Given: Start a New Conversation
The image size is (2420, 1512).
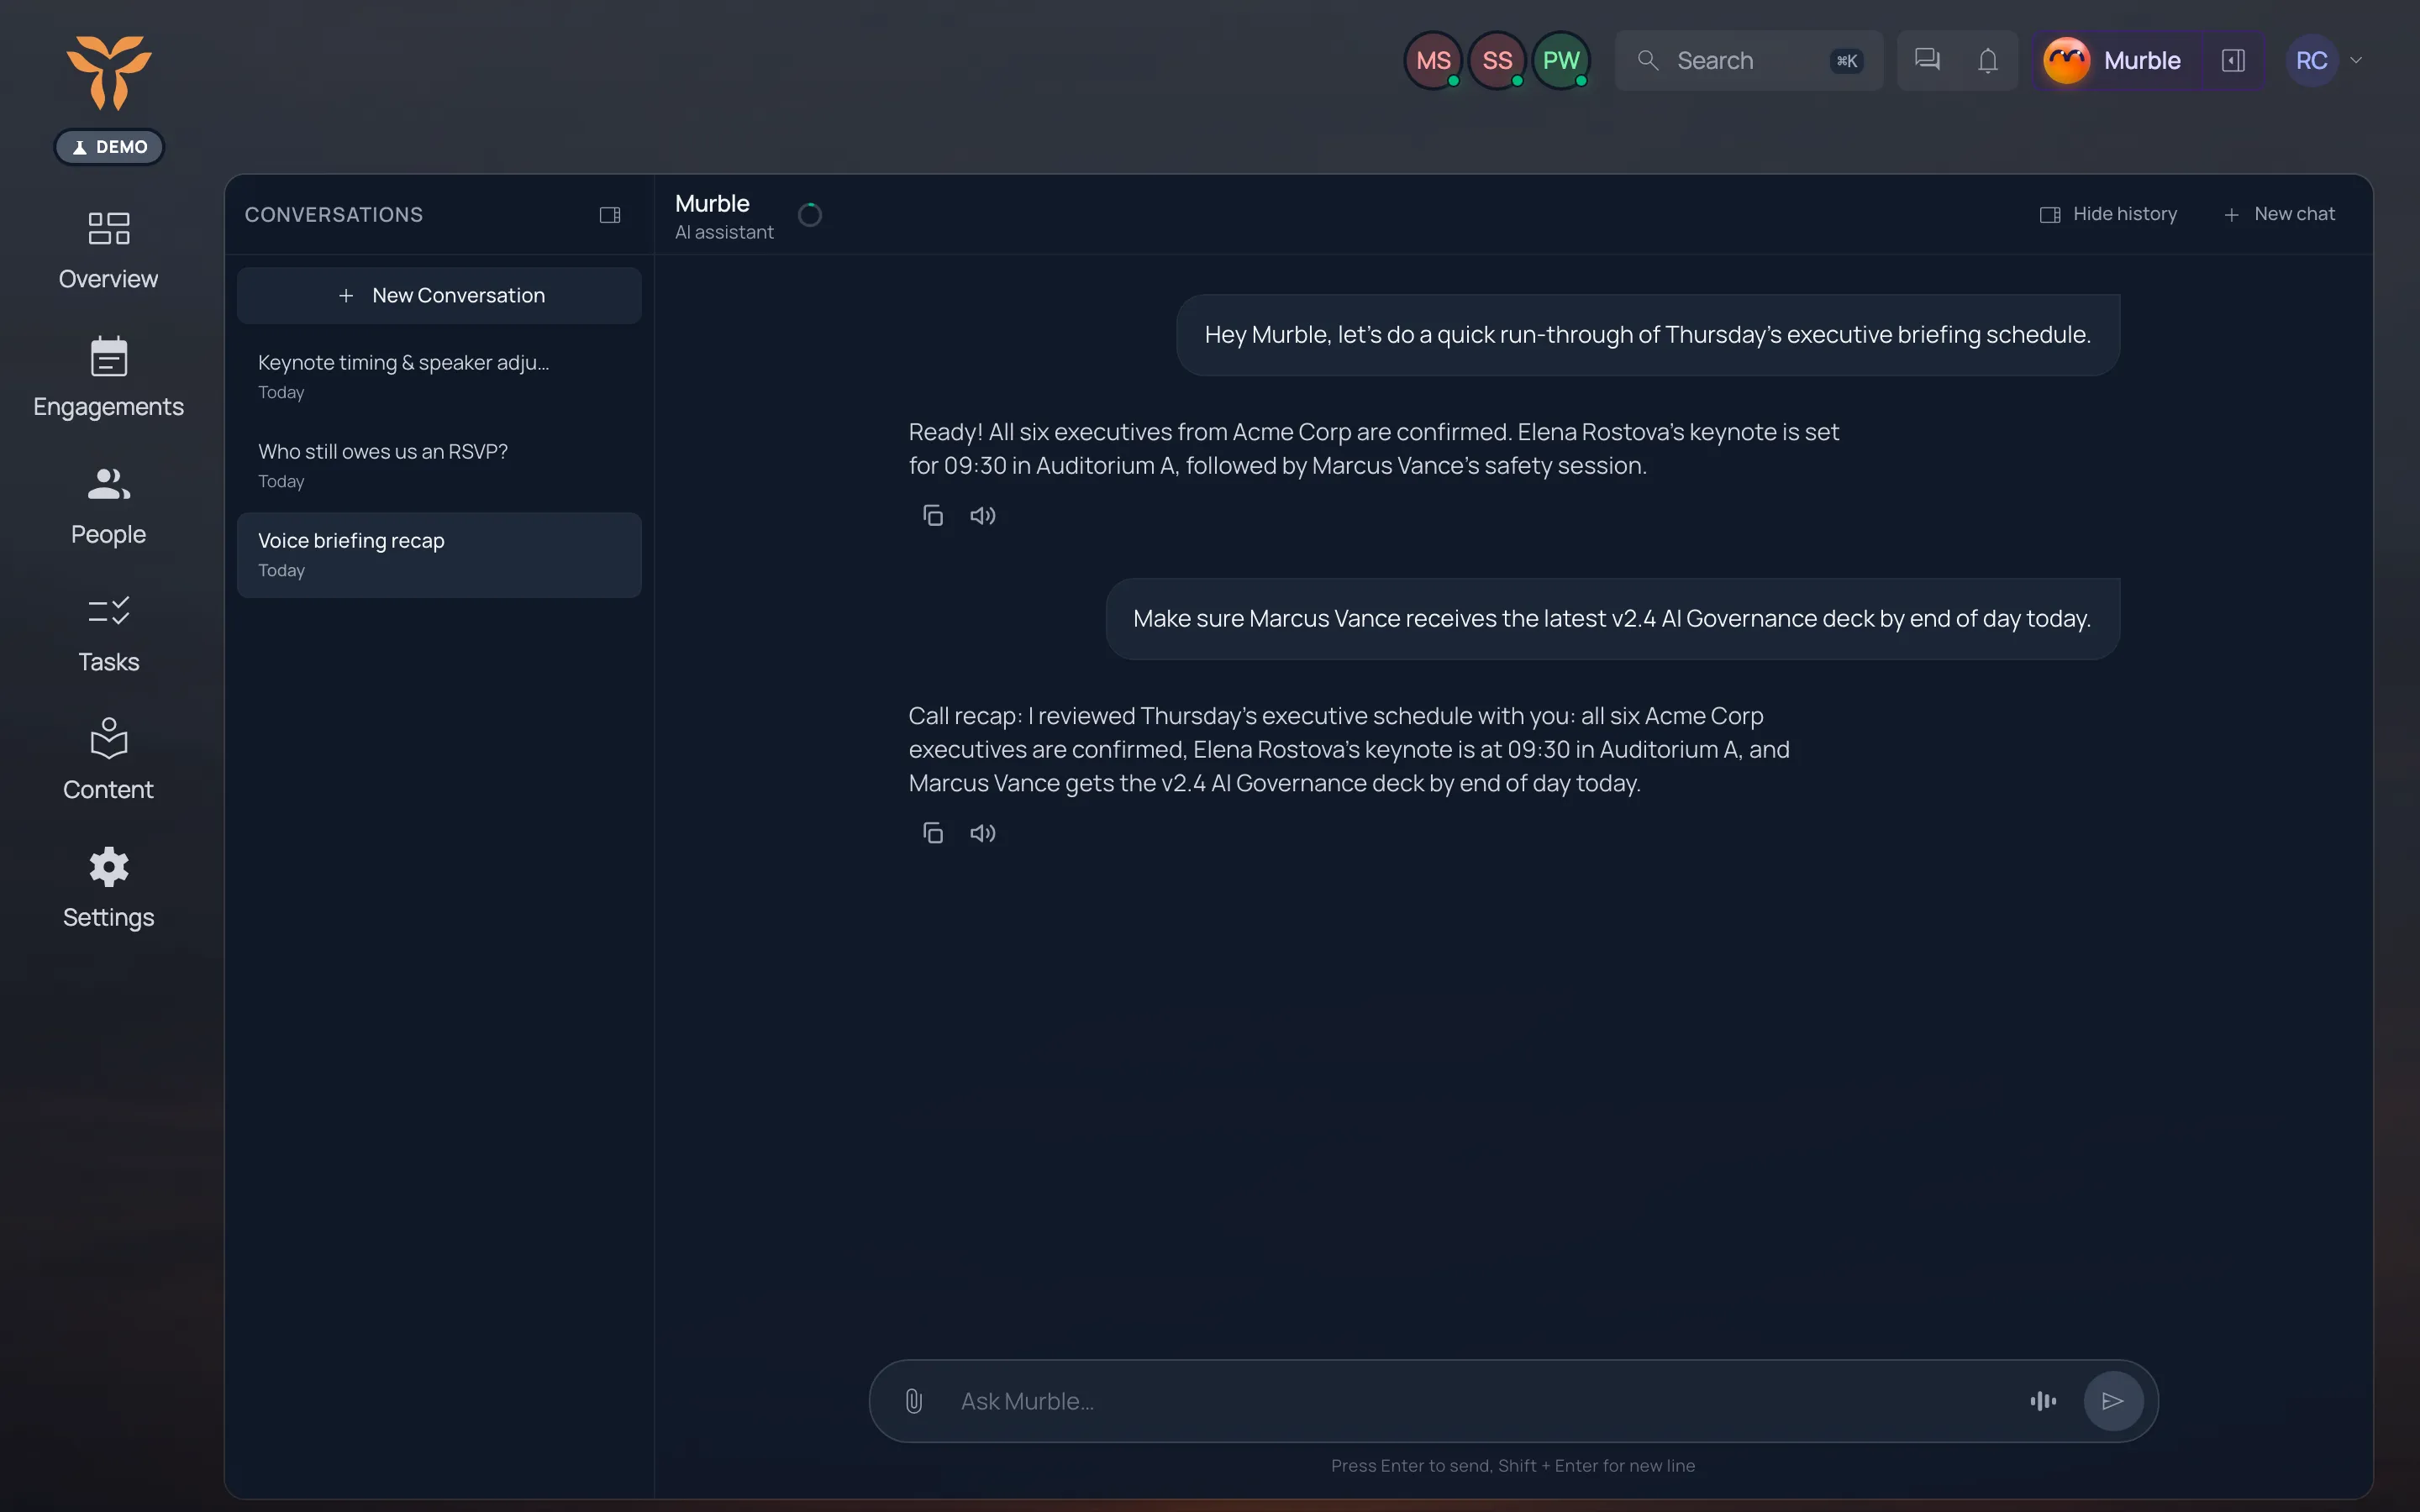Looking at the screenshot, I should pos(439,295).
